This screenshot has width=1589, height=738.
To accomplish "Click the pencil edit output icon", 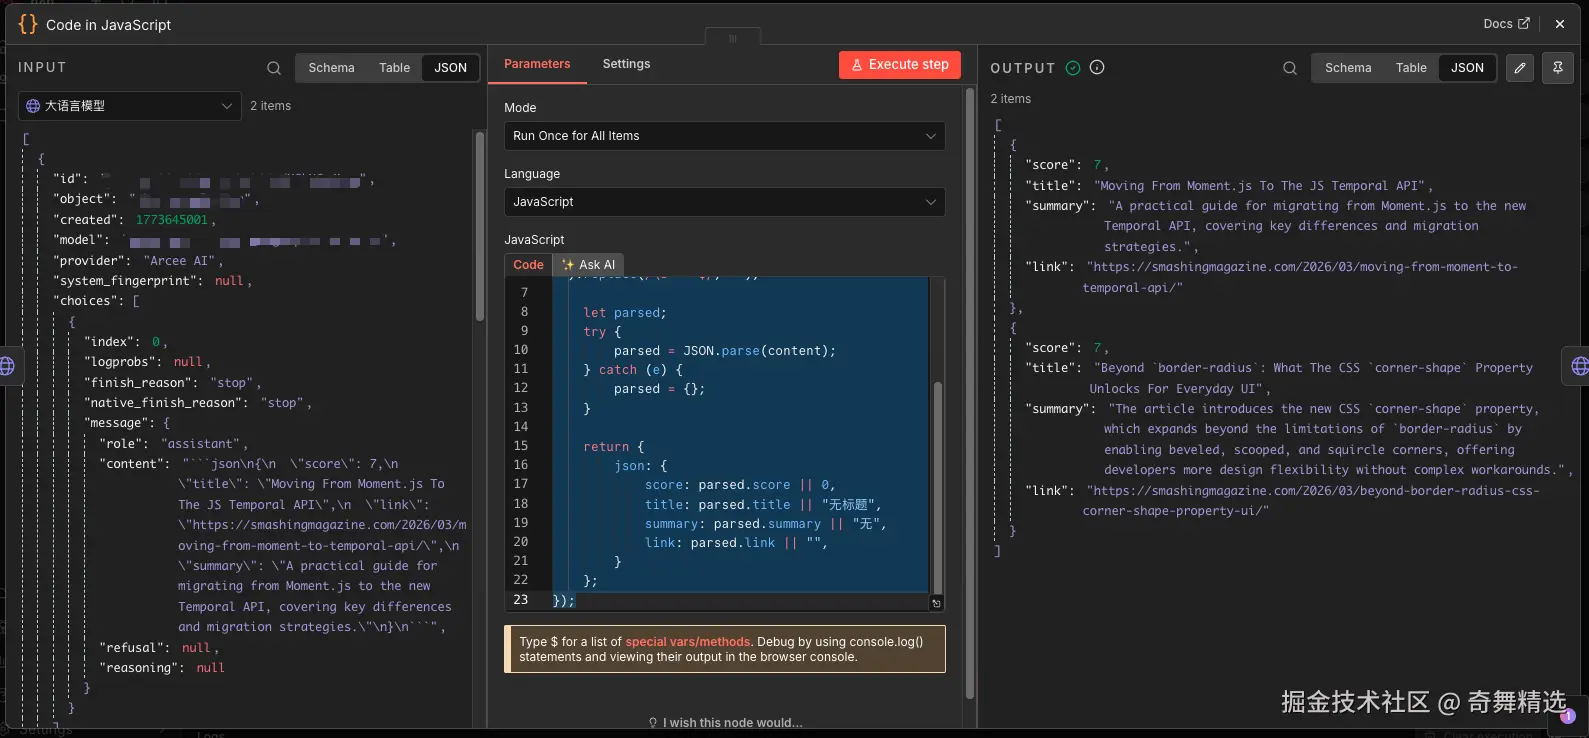I will pyautogui.click(x=1520, y=68).
